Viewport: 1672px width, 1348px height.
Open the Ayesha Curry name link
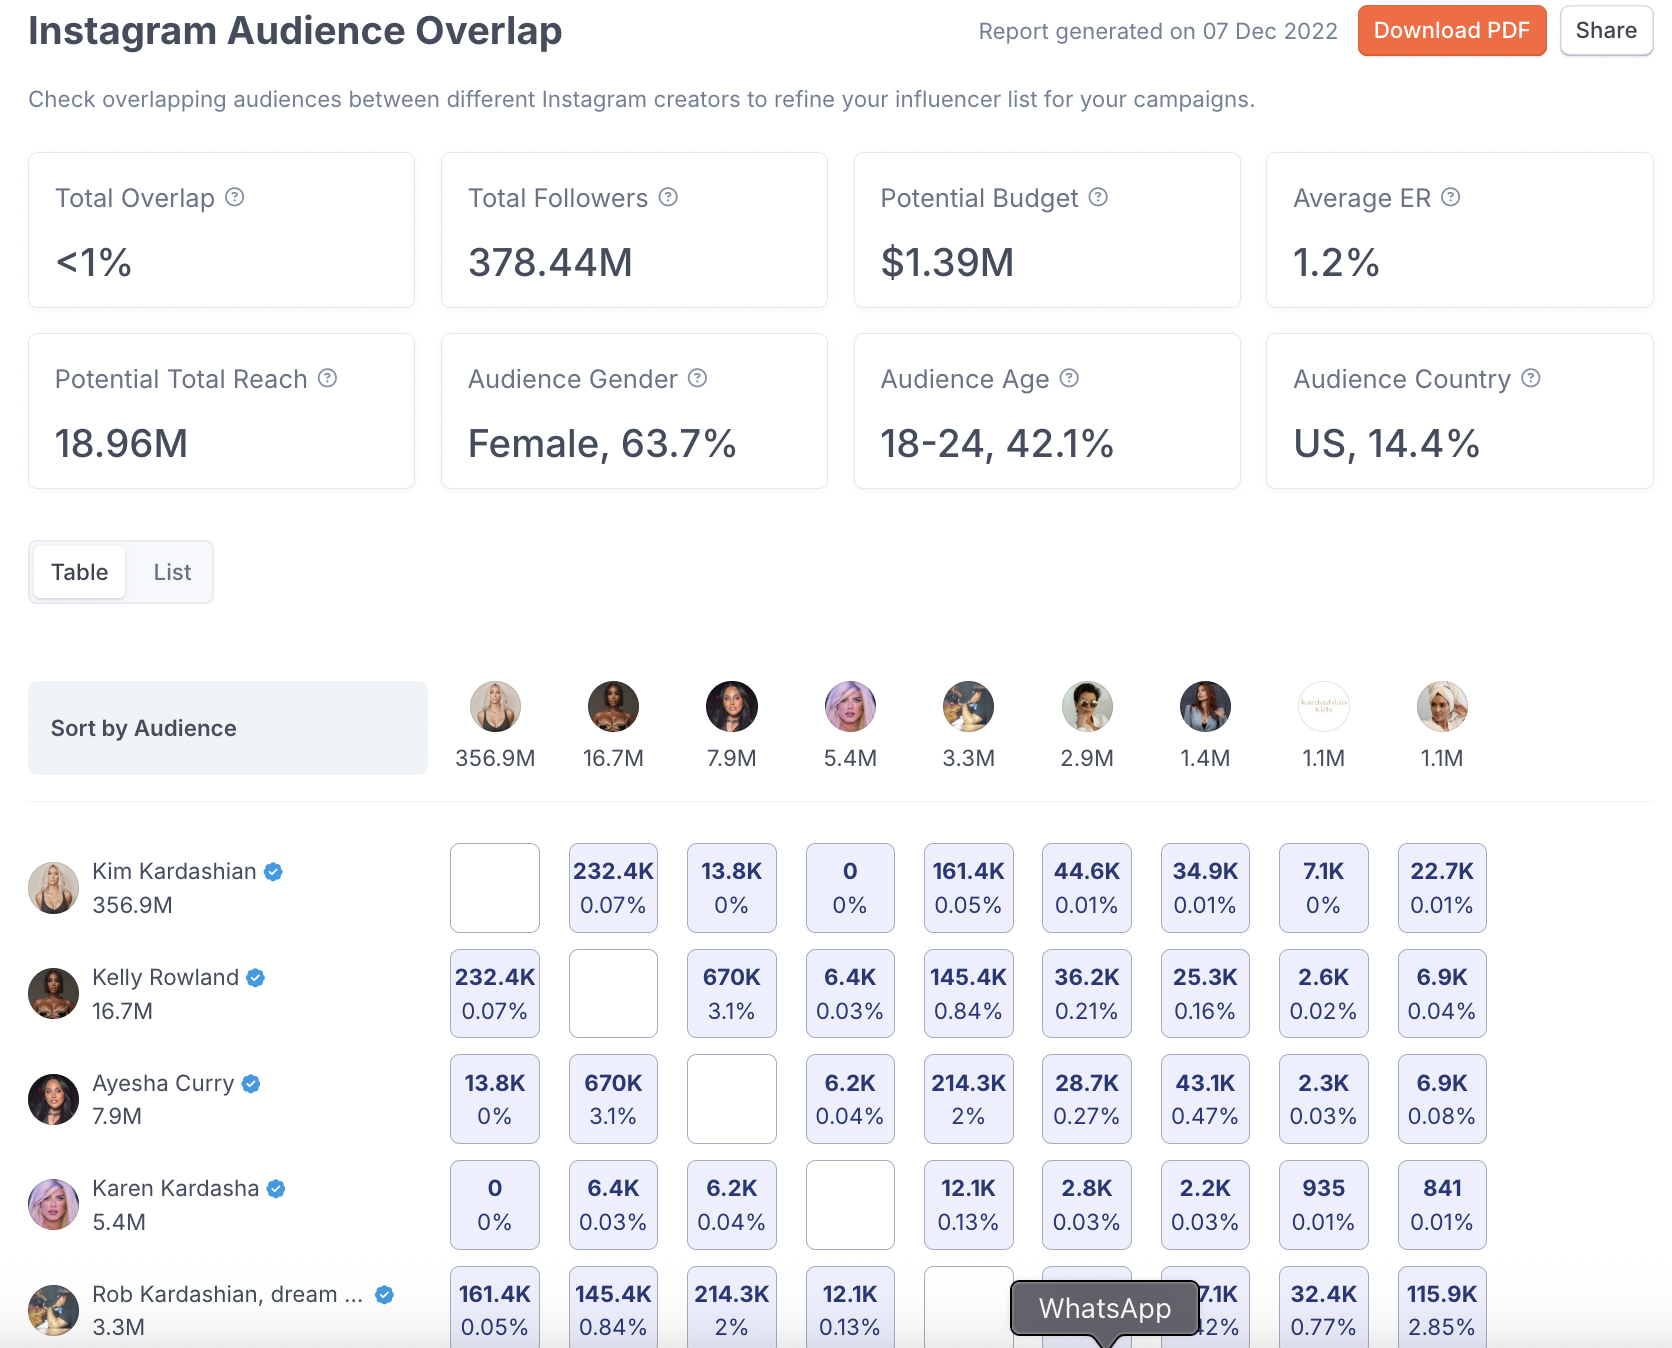pyautogui.click(x=163, y=1084)
